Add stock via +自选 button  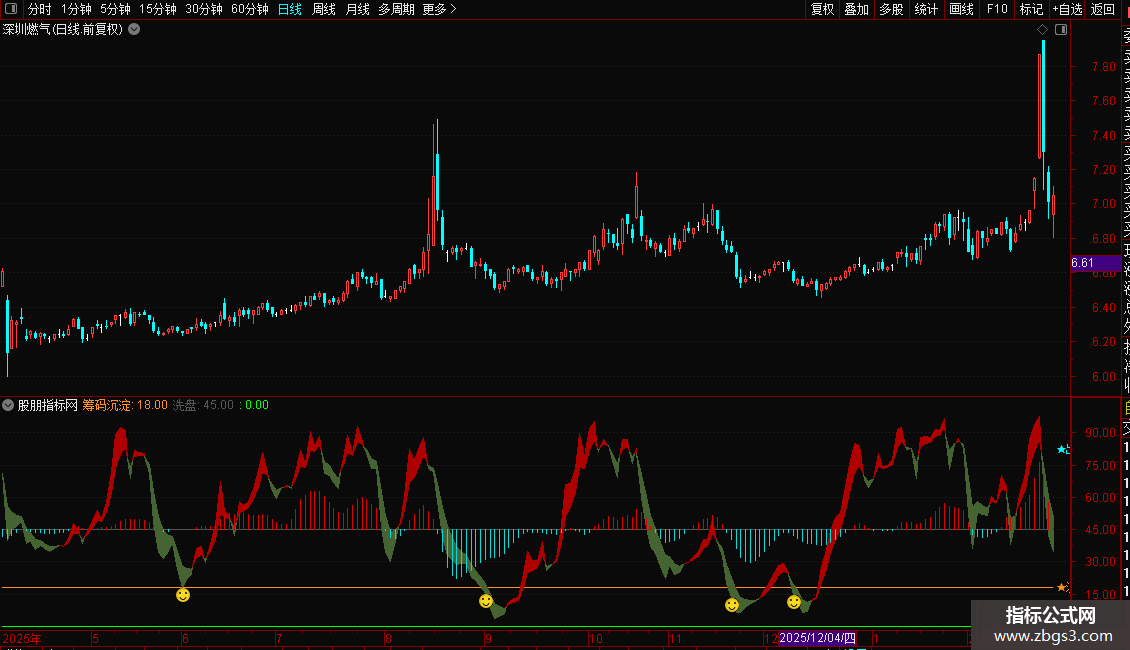coord(1067,9)
